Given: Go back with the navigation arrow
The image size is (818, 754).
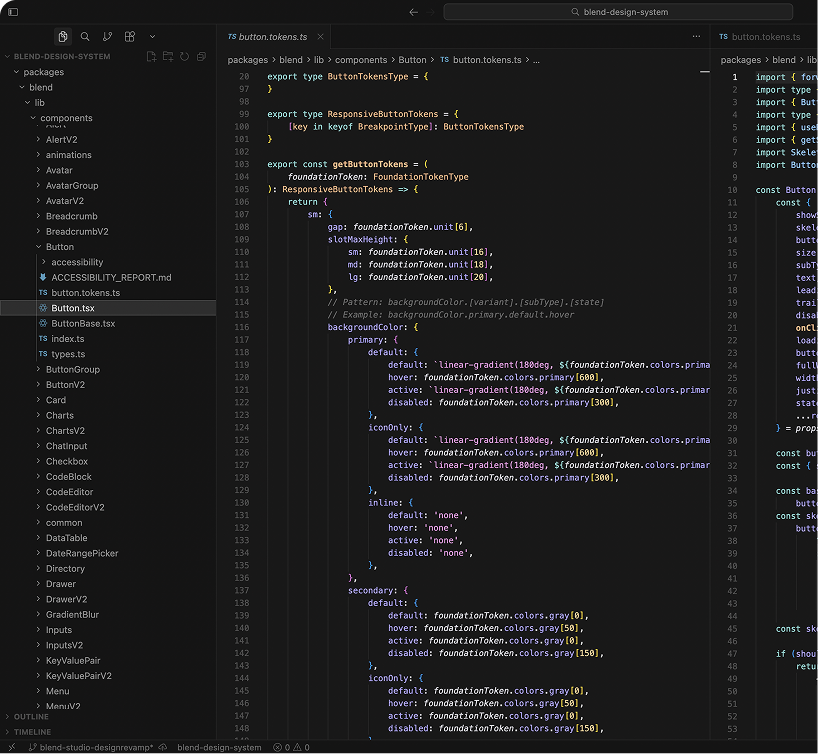Looking at the screenshot, I should pos(413,11).
